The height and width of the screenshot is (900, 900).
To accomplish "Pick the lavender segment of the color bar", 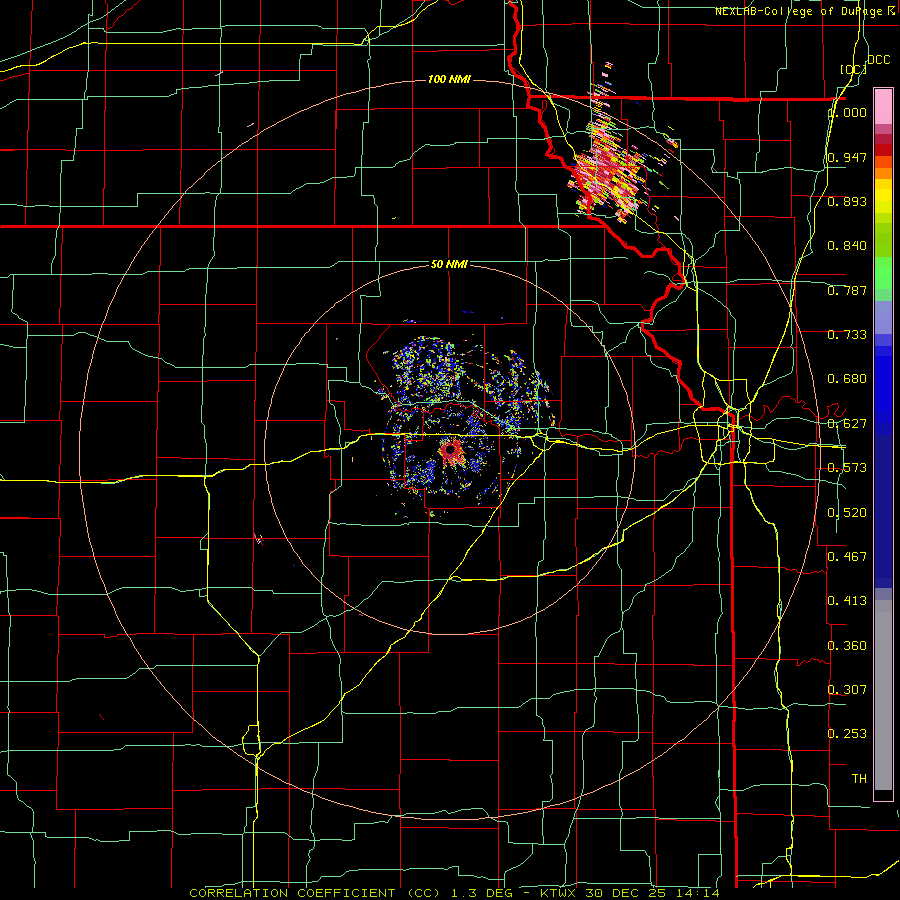I will click(883, 317).
